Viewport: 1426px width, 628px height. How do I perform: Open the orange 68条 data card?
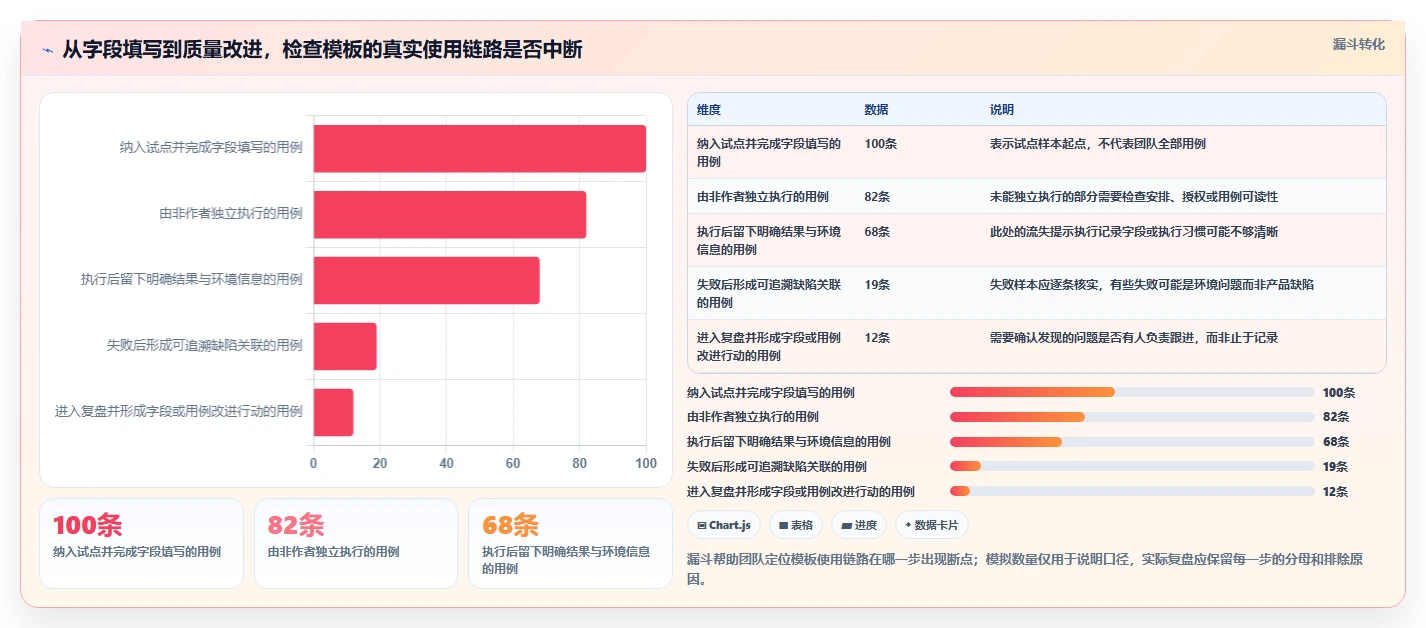point(570,543)
